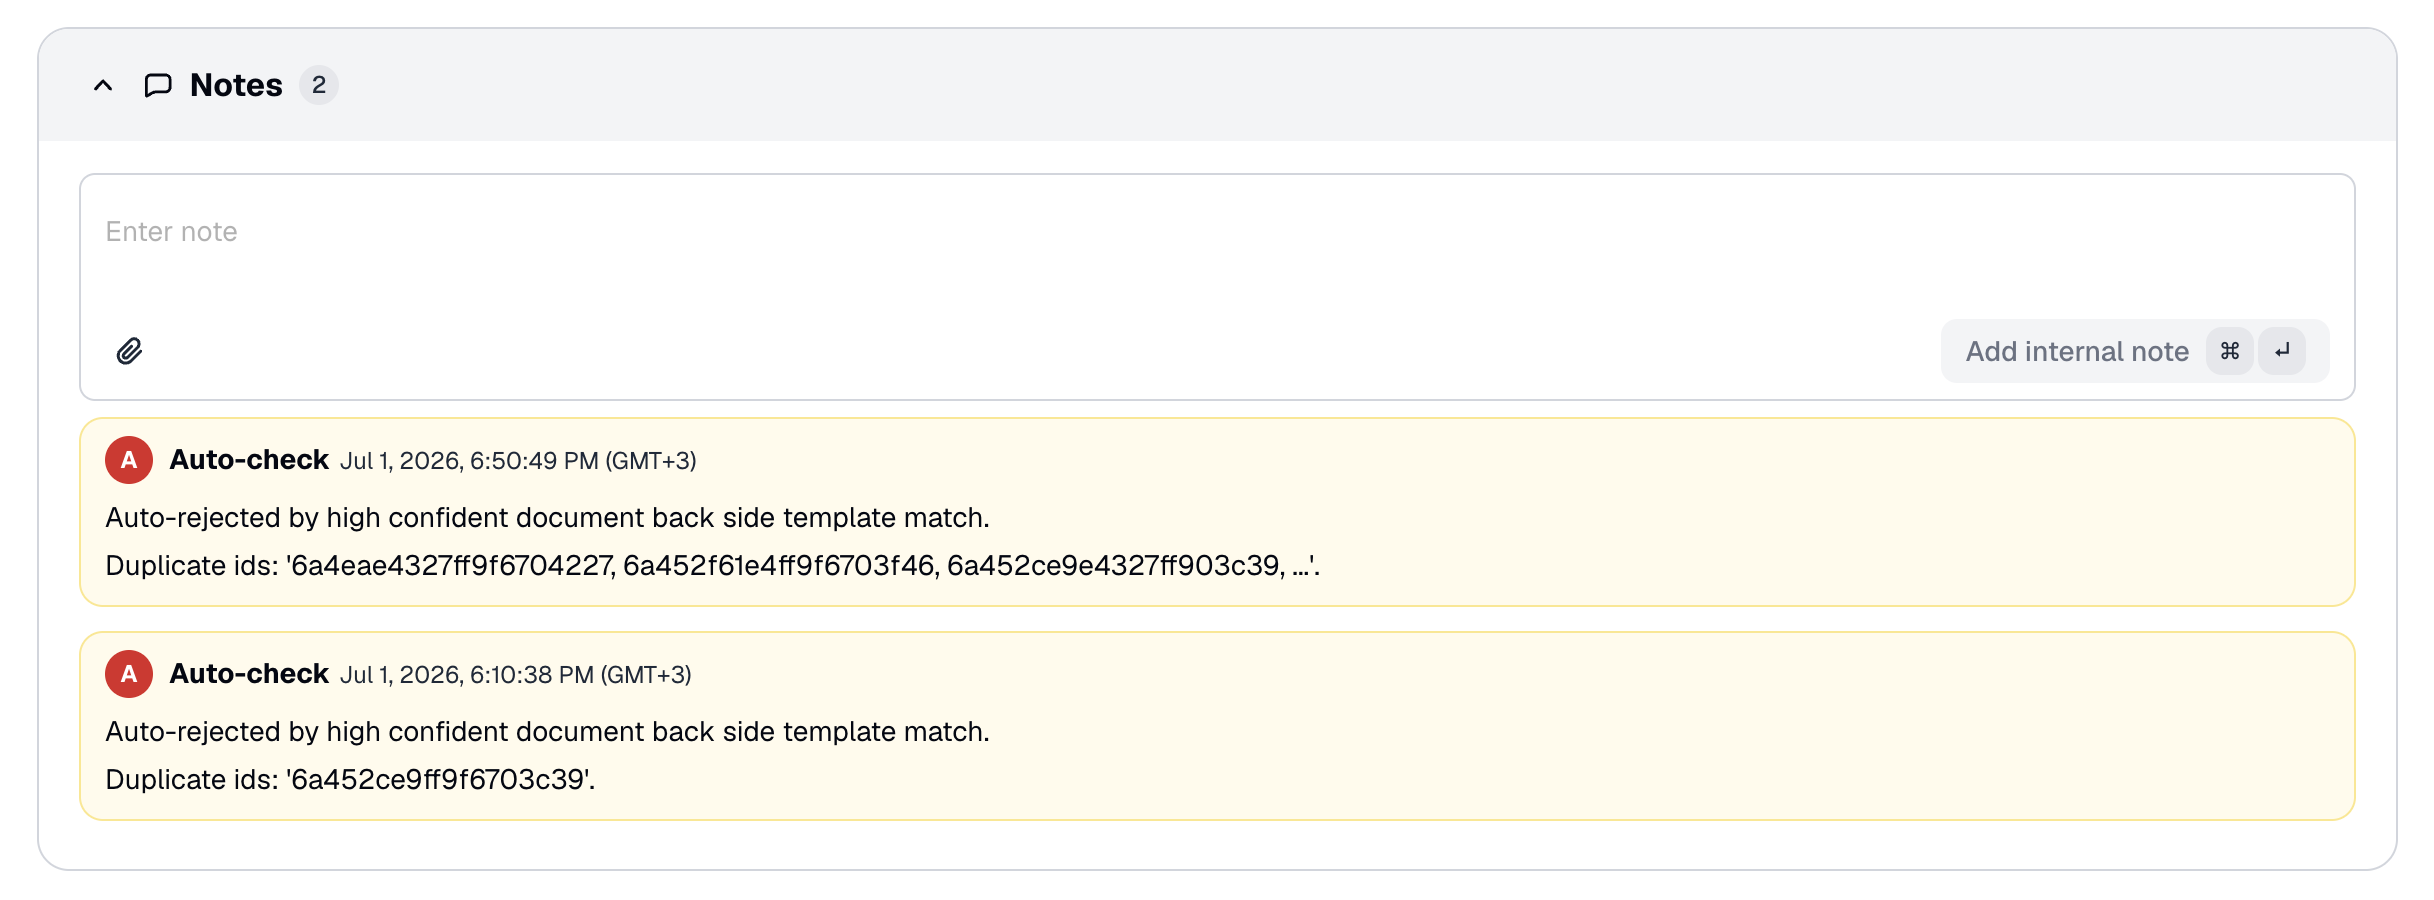Click the notes count badge showing 2
The height and width of the screenshot is (900, 2434).
[319, 85]
